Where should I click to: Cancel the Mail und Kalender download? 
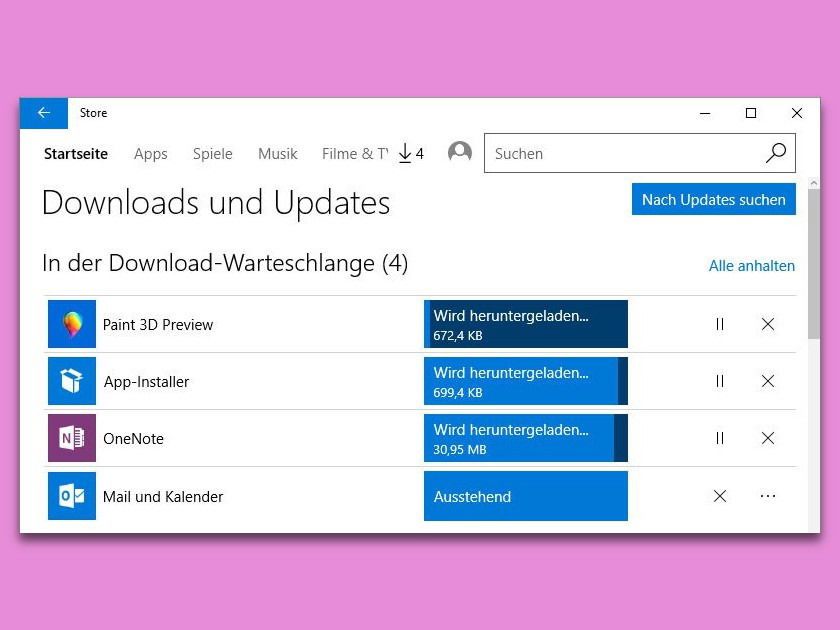[x=720, y=496]
